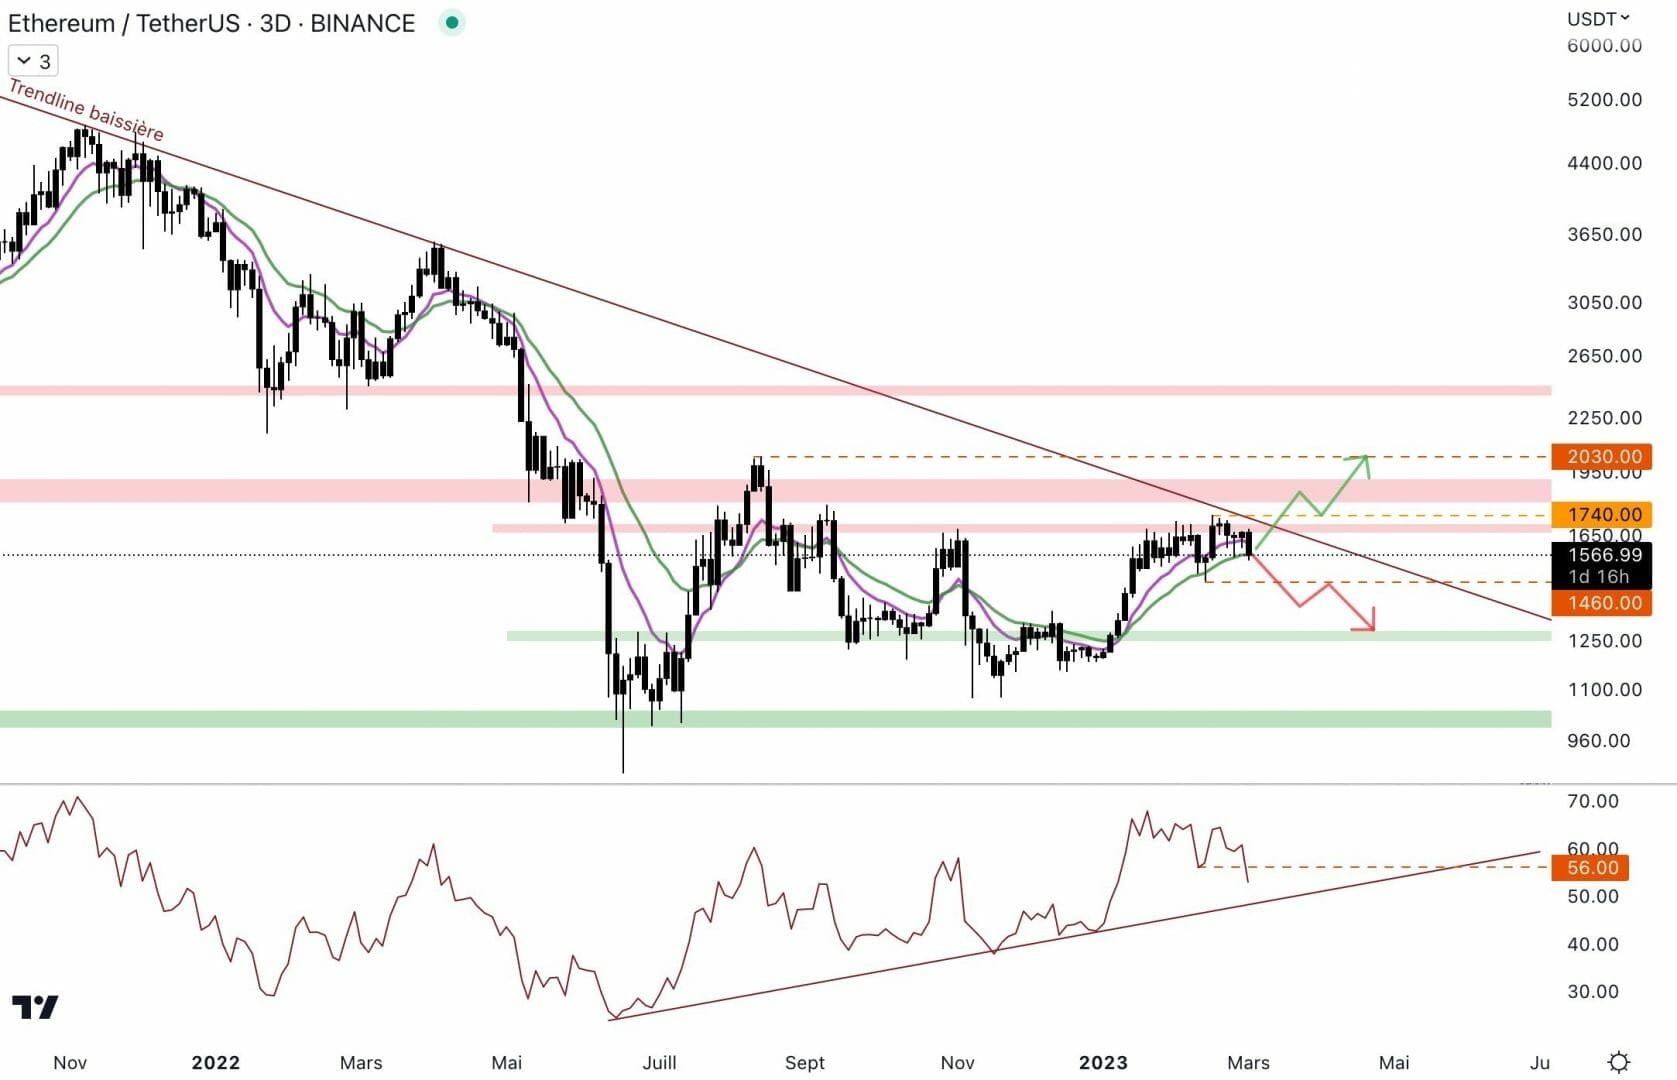Viewport: 1677px width, 1080px height.
Task: Select the "Trendline baissière" text annotation
Action: 86,111
